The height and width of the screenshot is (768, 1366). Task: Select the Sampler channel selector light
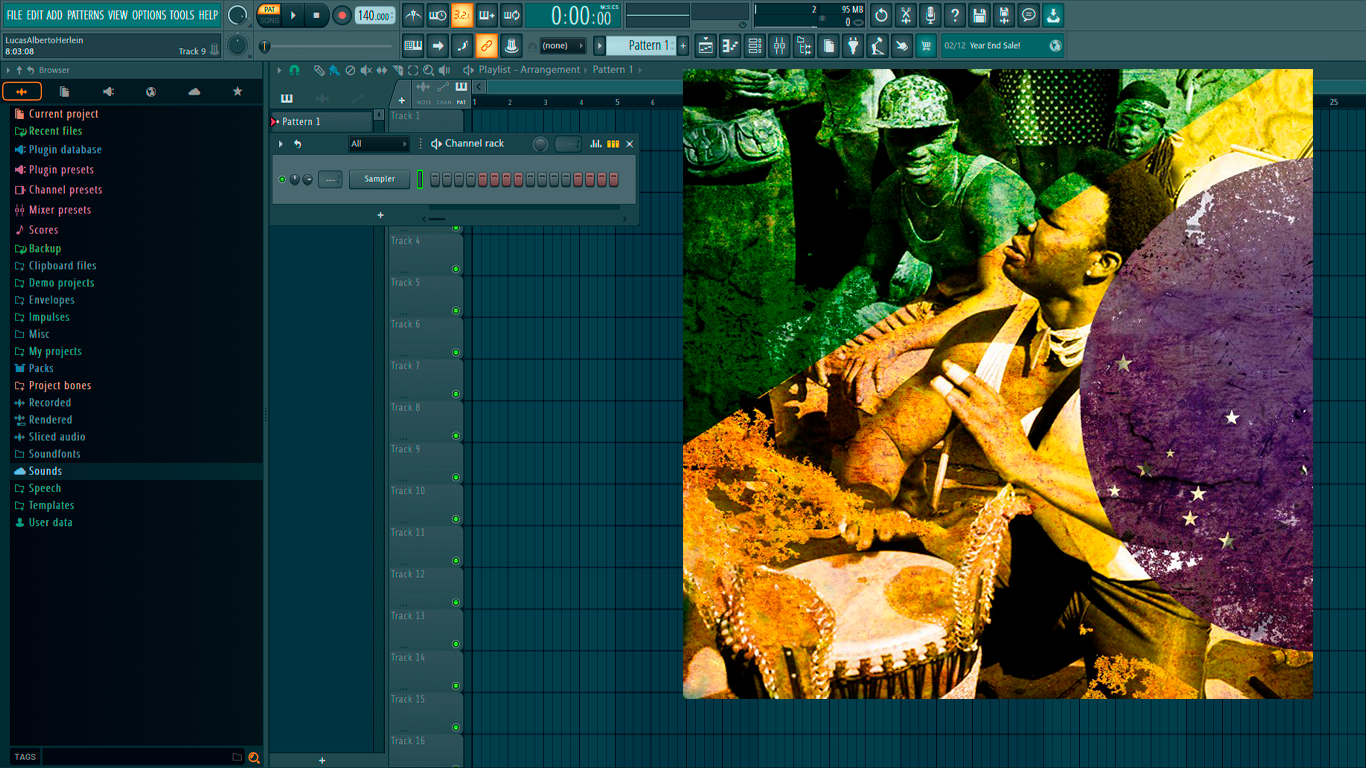(420, 179)
